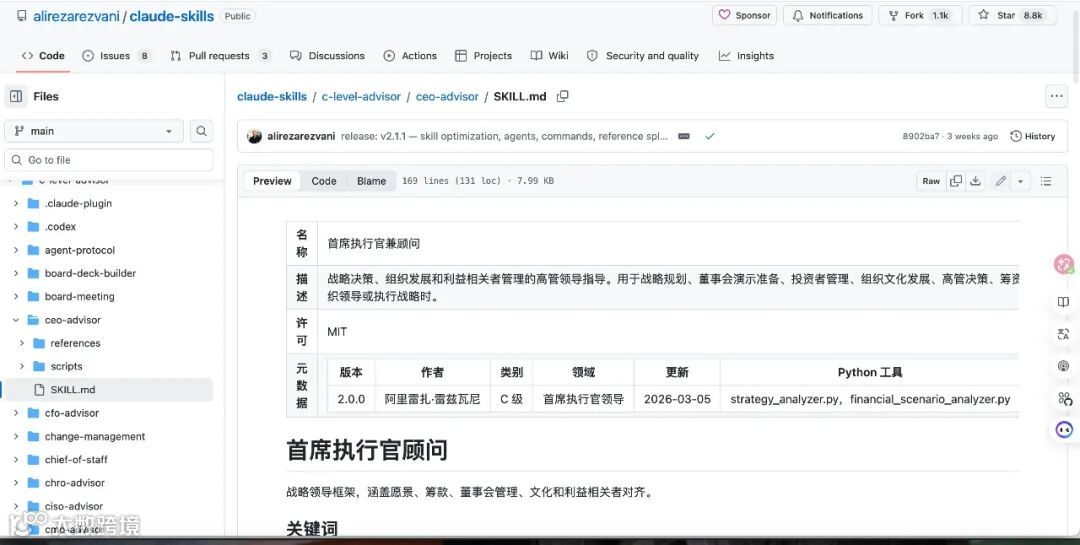Open the ciso-advisor folder
The width and height of the screenshot is (1080, 545).
point(74,506)
